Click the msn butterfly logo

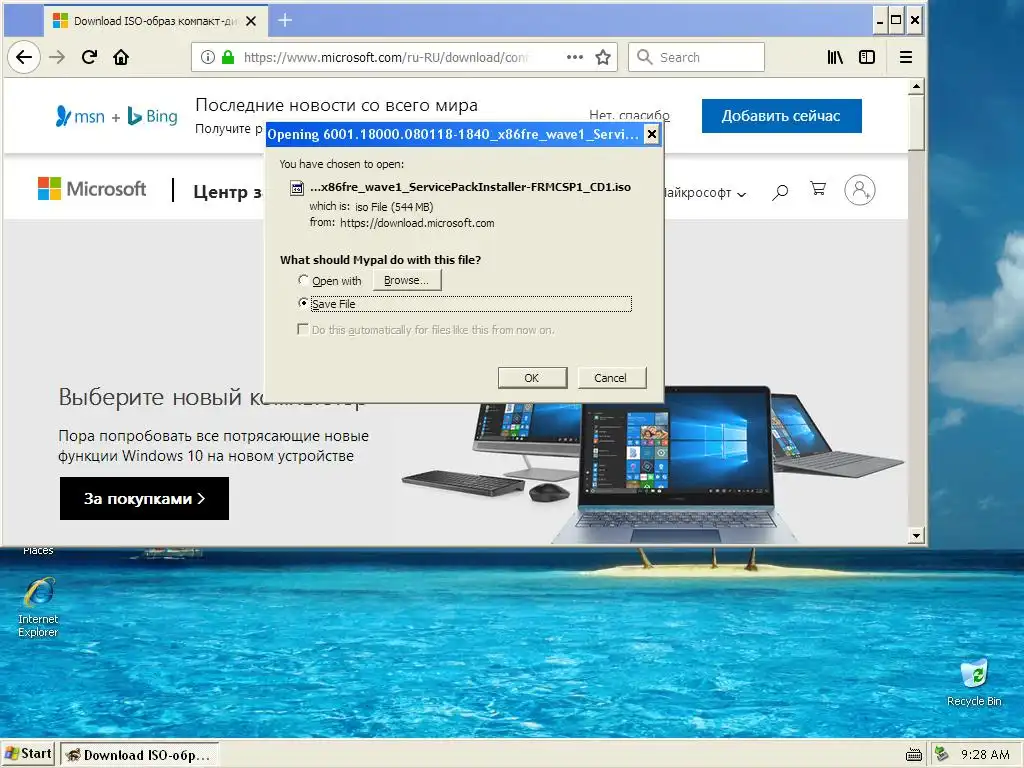click(x=80, y=116)
